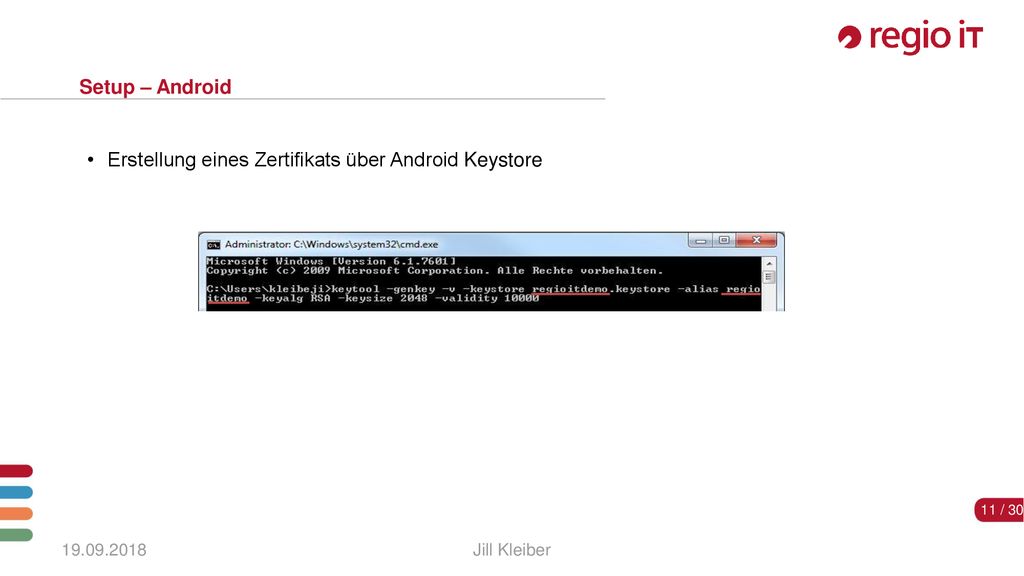The width and height of the screenshot is (1024, 576).
Task: Click the regio iT logo
Action: pyautogui.click(x=910, y=37)
